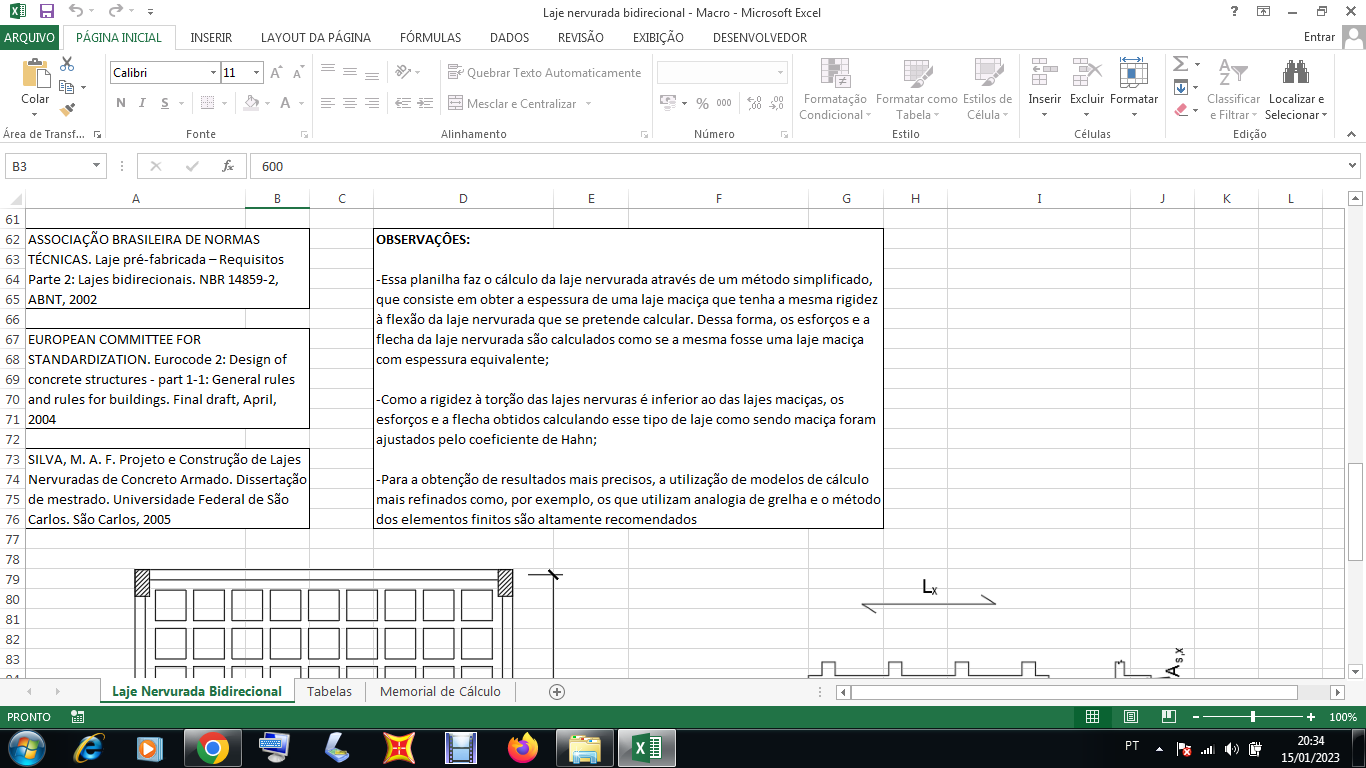
Task: Open the ARQUIVO tab
Action: [30, 37]
